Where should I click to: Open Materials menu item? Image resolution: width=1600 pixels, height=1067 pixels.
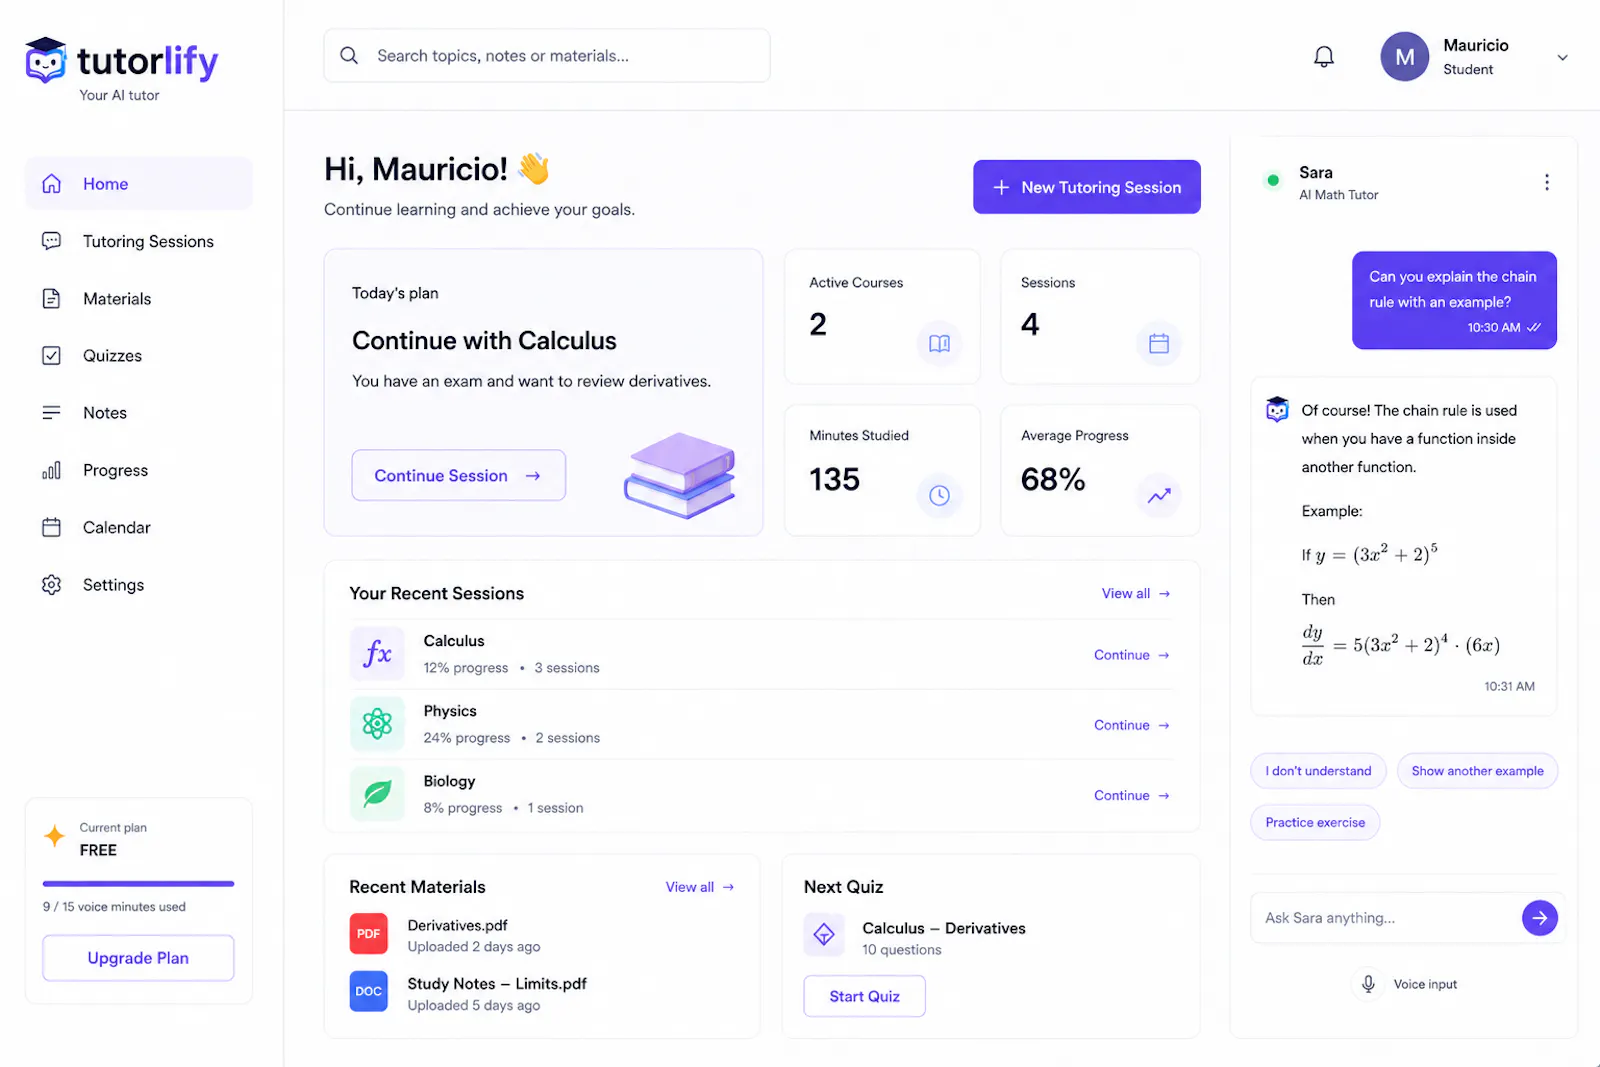point(139,298)
